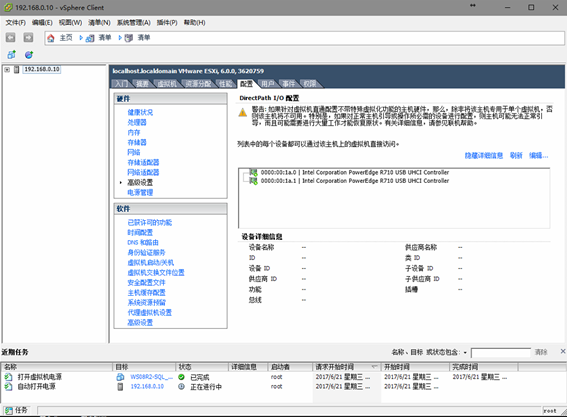
Task: Open 已获许可的功能 under software
Action: tap(150, 222)
